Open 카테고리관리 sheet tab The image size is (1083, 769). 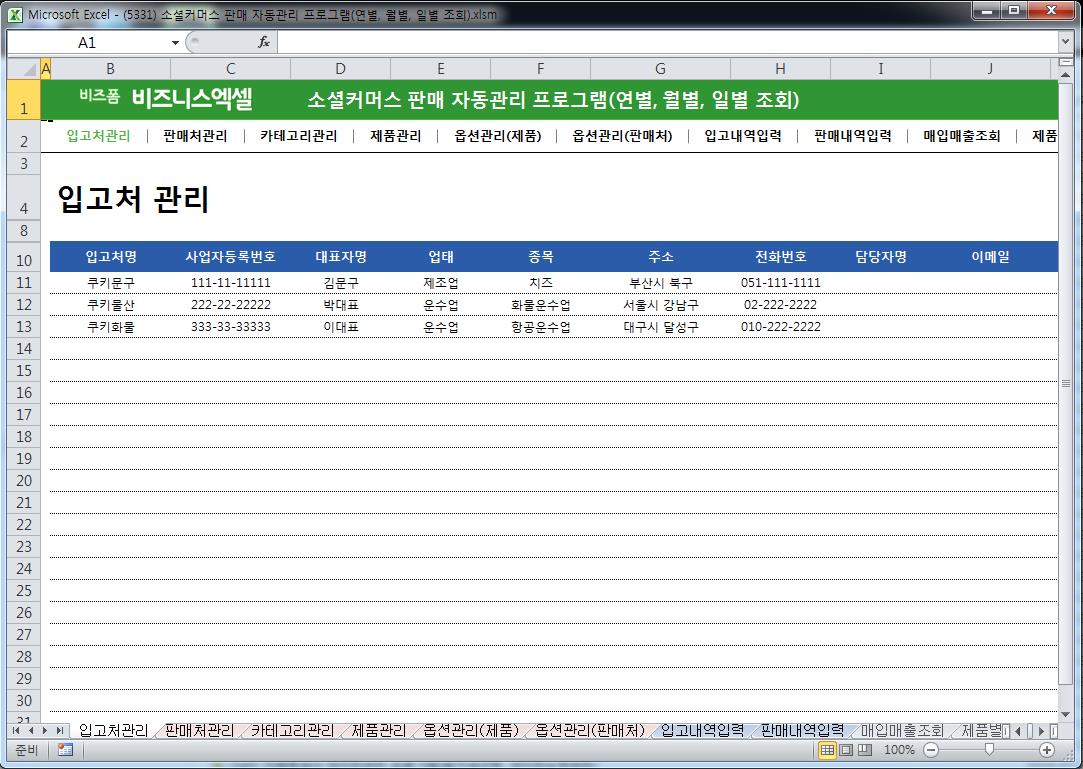tap(292, 730)
